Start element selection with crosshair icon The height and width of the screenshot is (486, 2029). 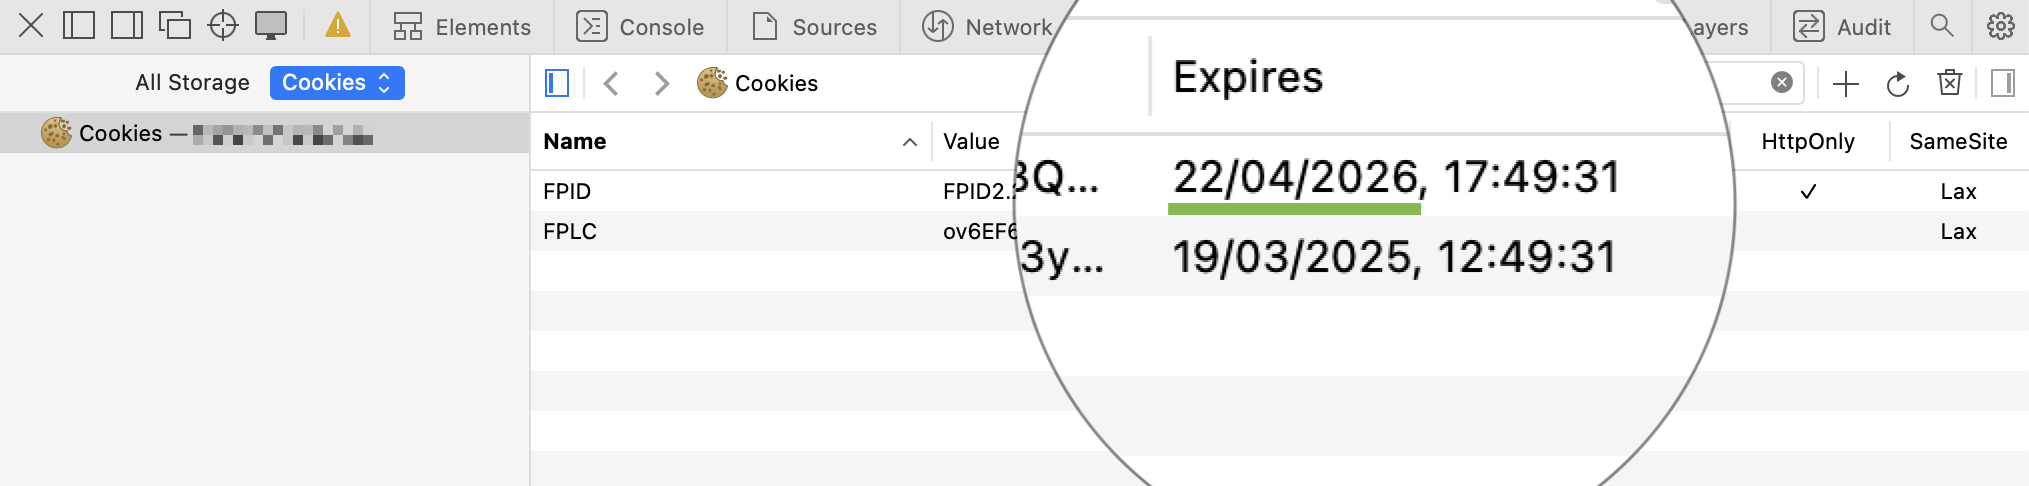click(223, 26)
